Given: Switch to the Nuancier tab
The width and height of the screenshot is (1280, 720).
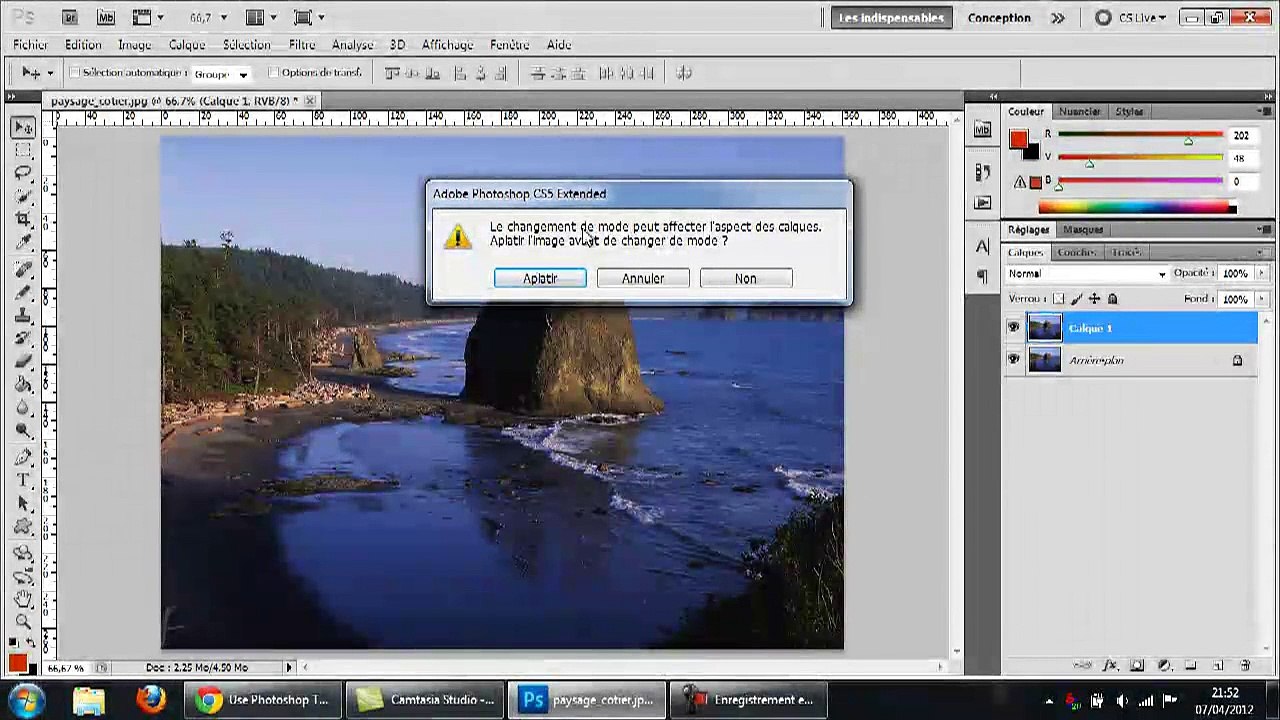Looking at the screenshot, I should (1080, 112).
